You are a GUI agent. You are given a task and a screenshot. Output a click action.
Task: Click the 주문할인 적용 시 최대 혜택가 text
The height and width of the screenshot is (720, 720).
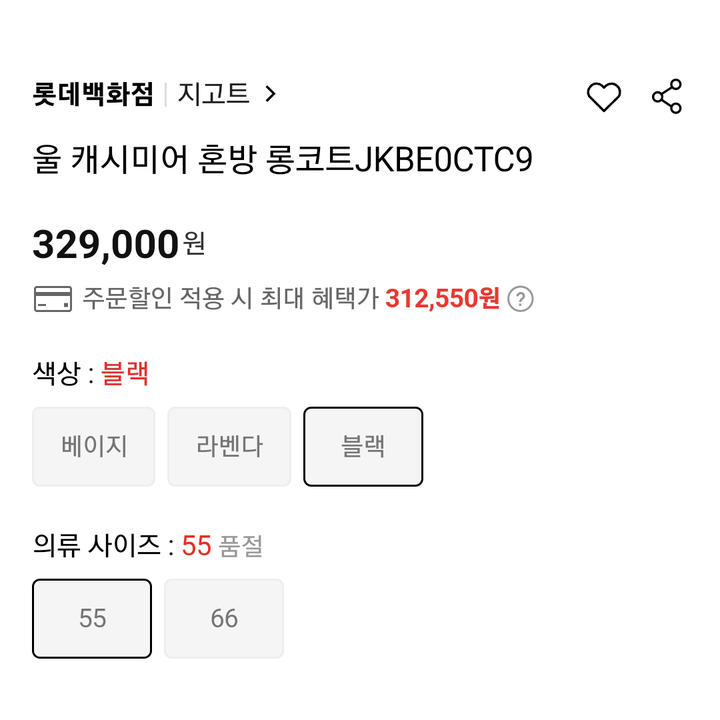click(x=231, y=298)
